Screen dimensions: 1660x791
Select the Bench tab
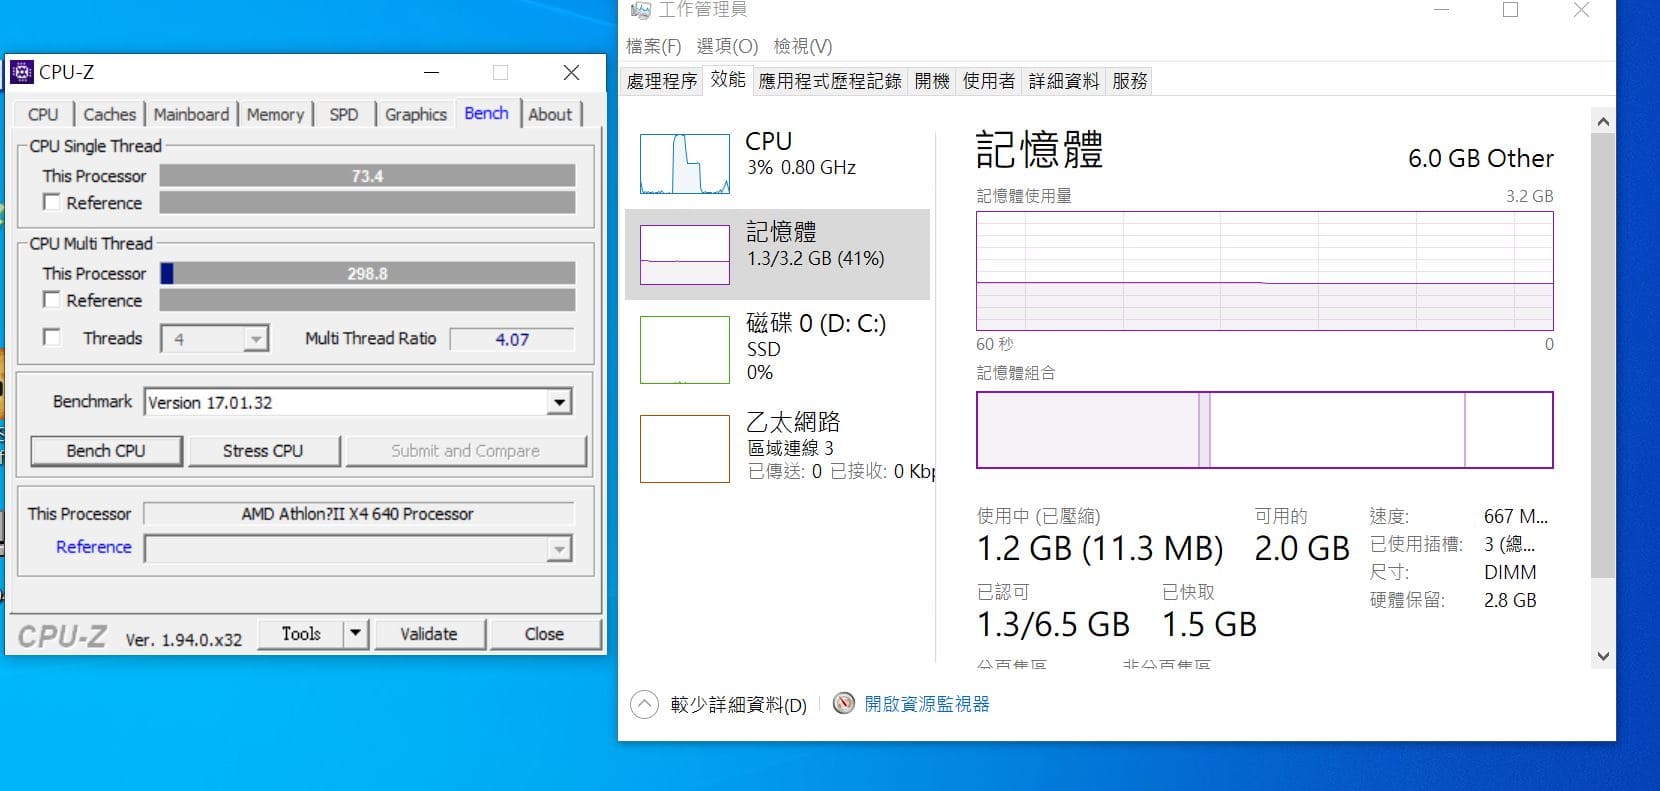coord(486,113)
